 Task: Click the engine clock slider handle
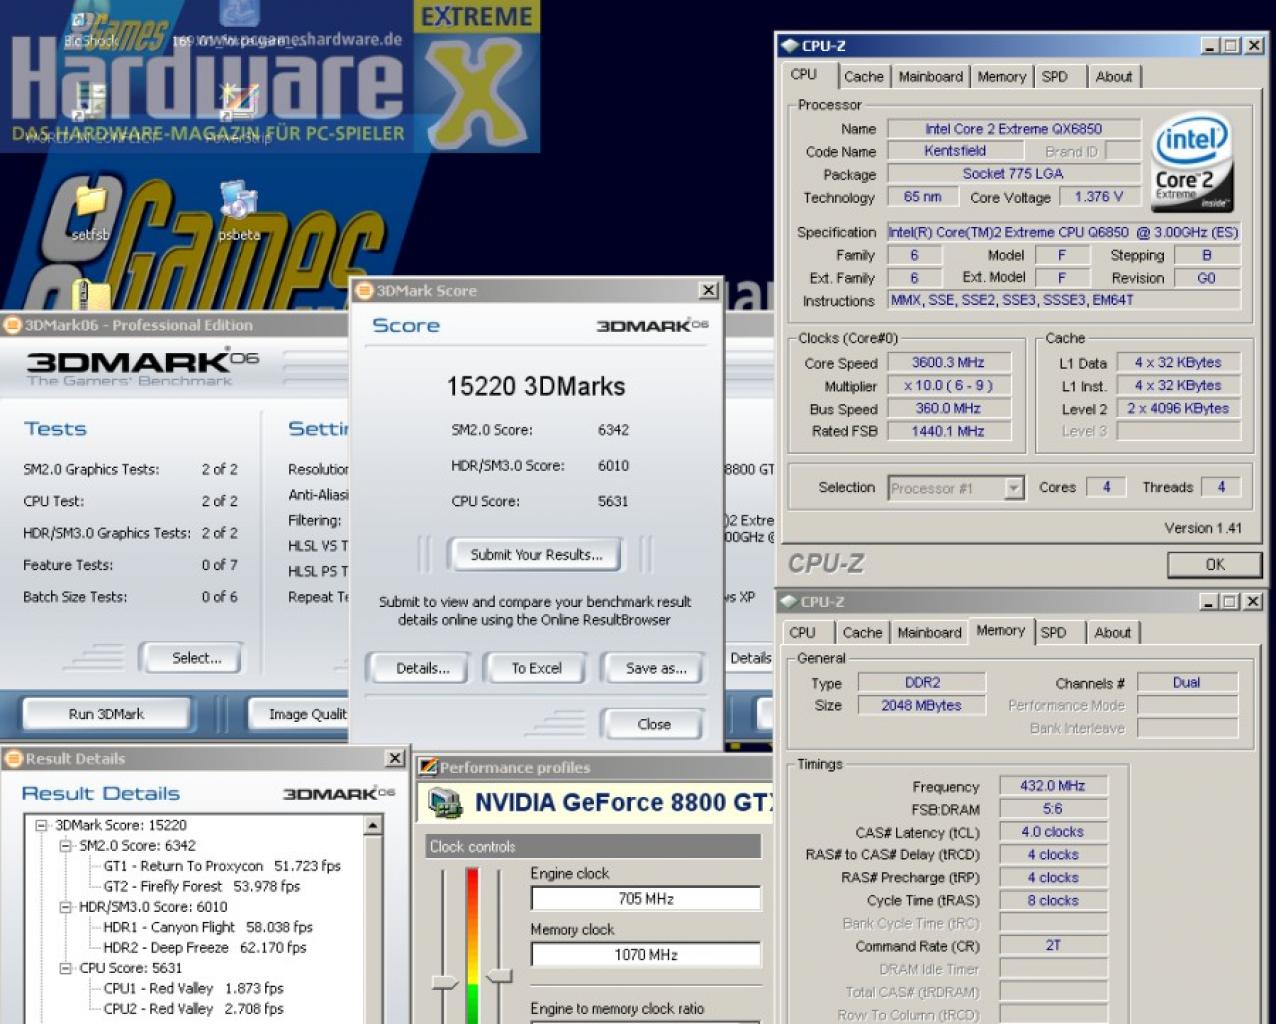tap(444, 983)
